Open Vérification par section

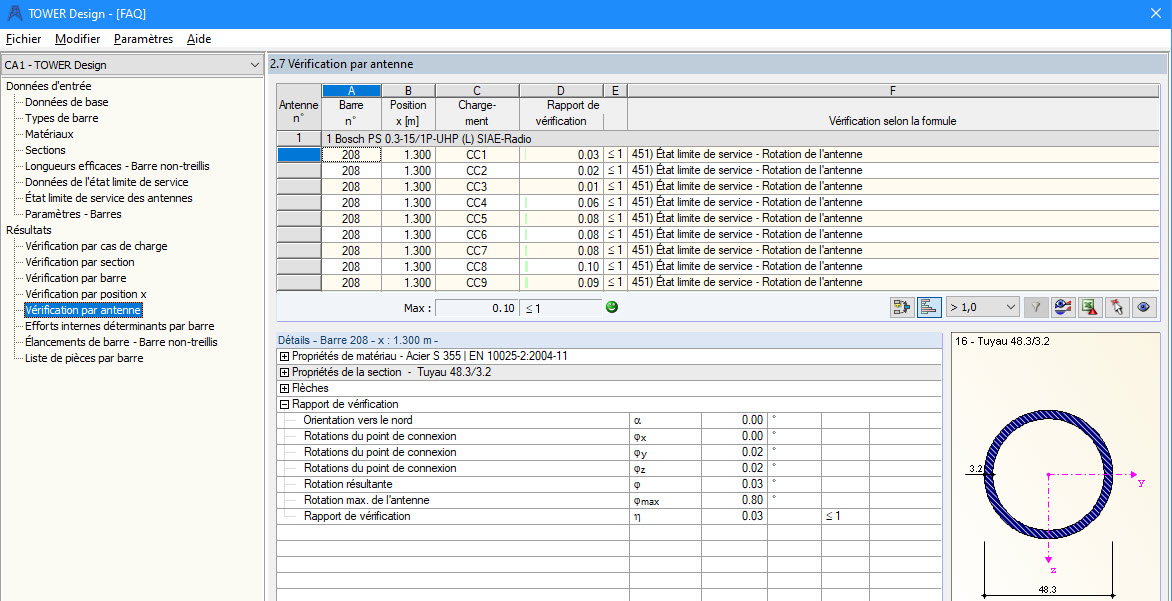tap(80, 262)
